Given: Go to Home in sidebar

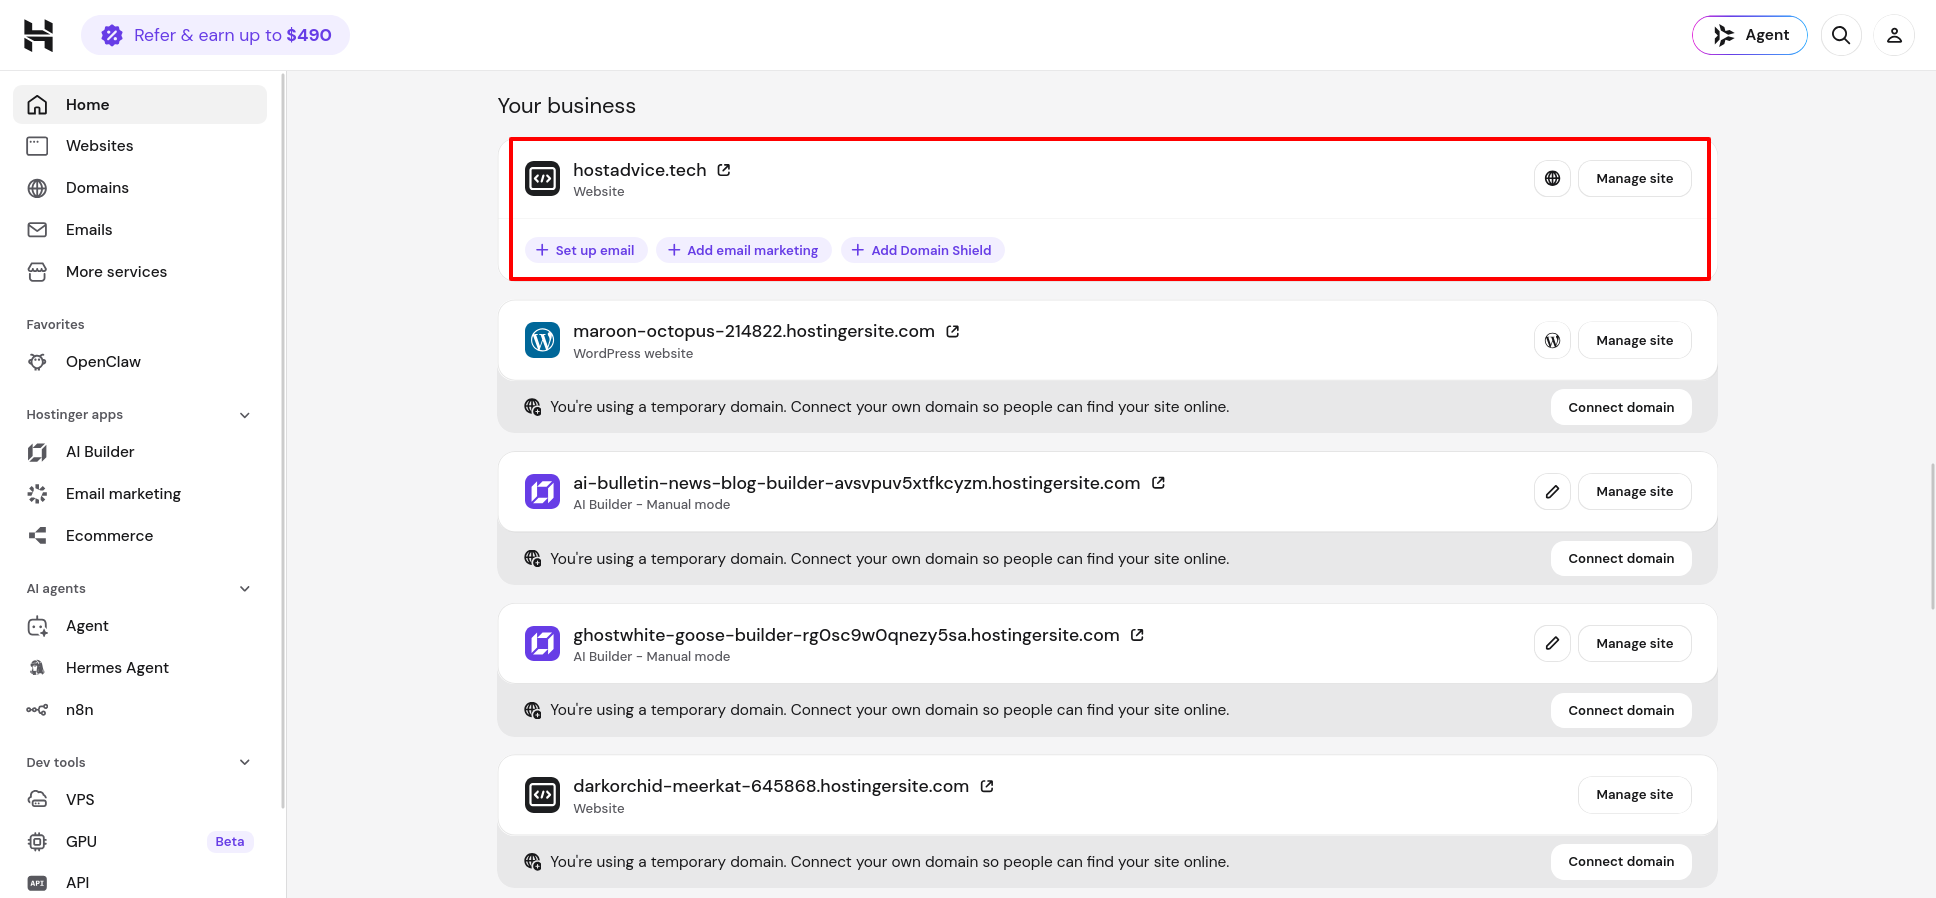Looking at the screenshot, I should pyautogui.click(x=140, y=104).
